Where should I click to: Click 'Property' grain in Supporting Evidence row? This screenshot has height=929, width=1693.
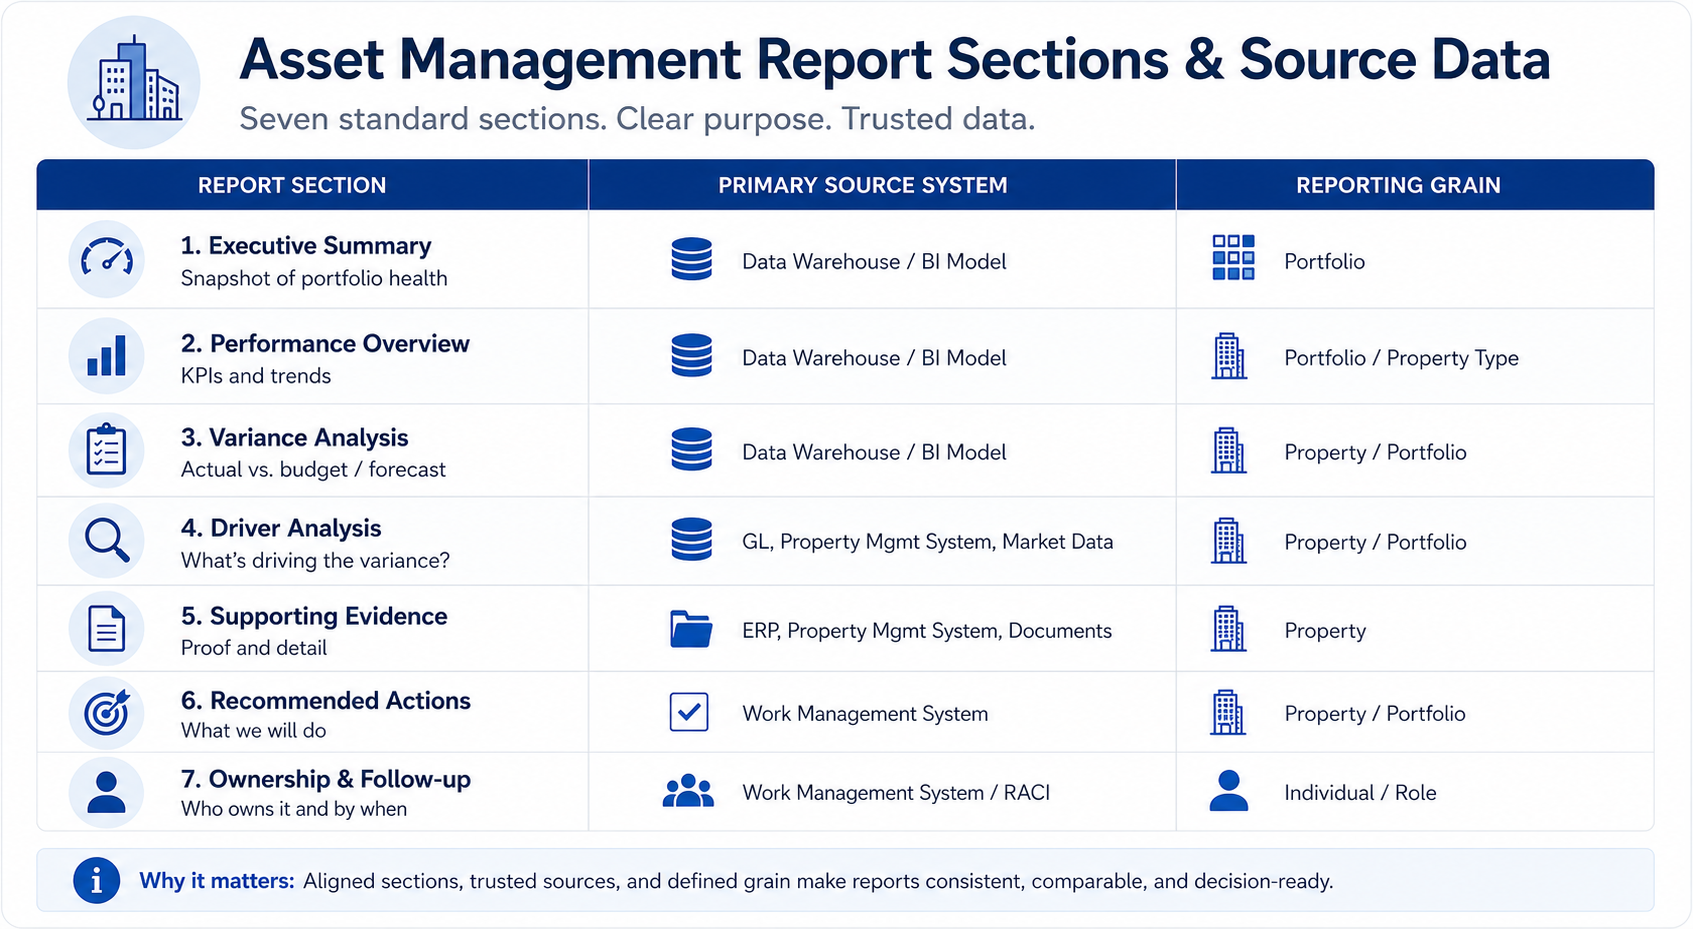[x=1325, y=631]
